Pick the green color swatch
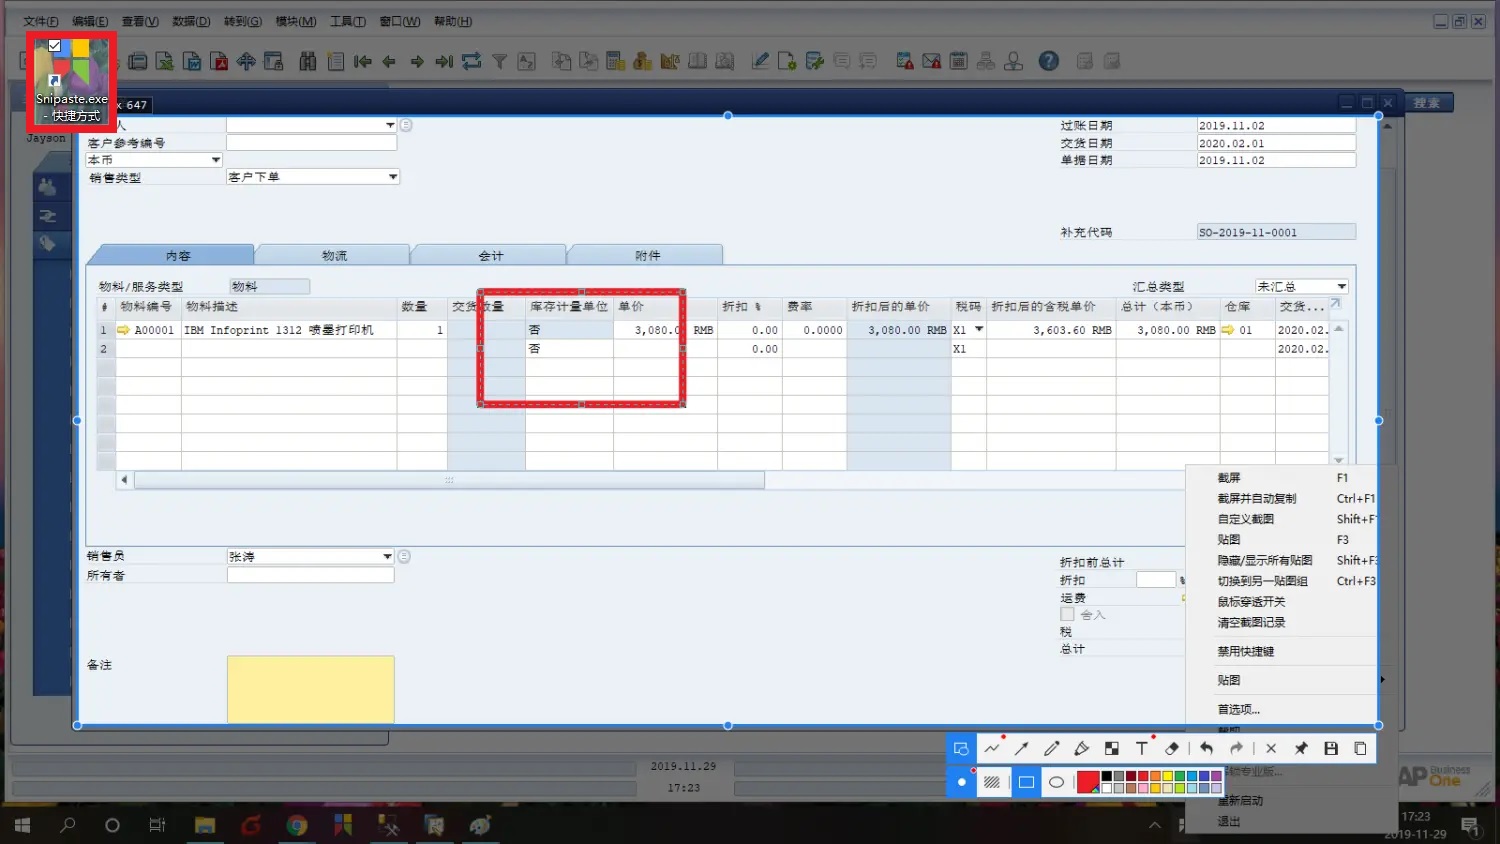 (x=1180, y=776)
